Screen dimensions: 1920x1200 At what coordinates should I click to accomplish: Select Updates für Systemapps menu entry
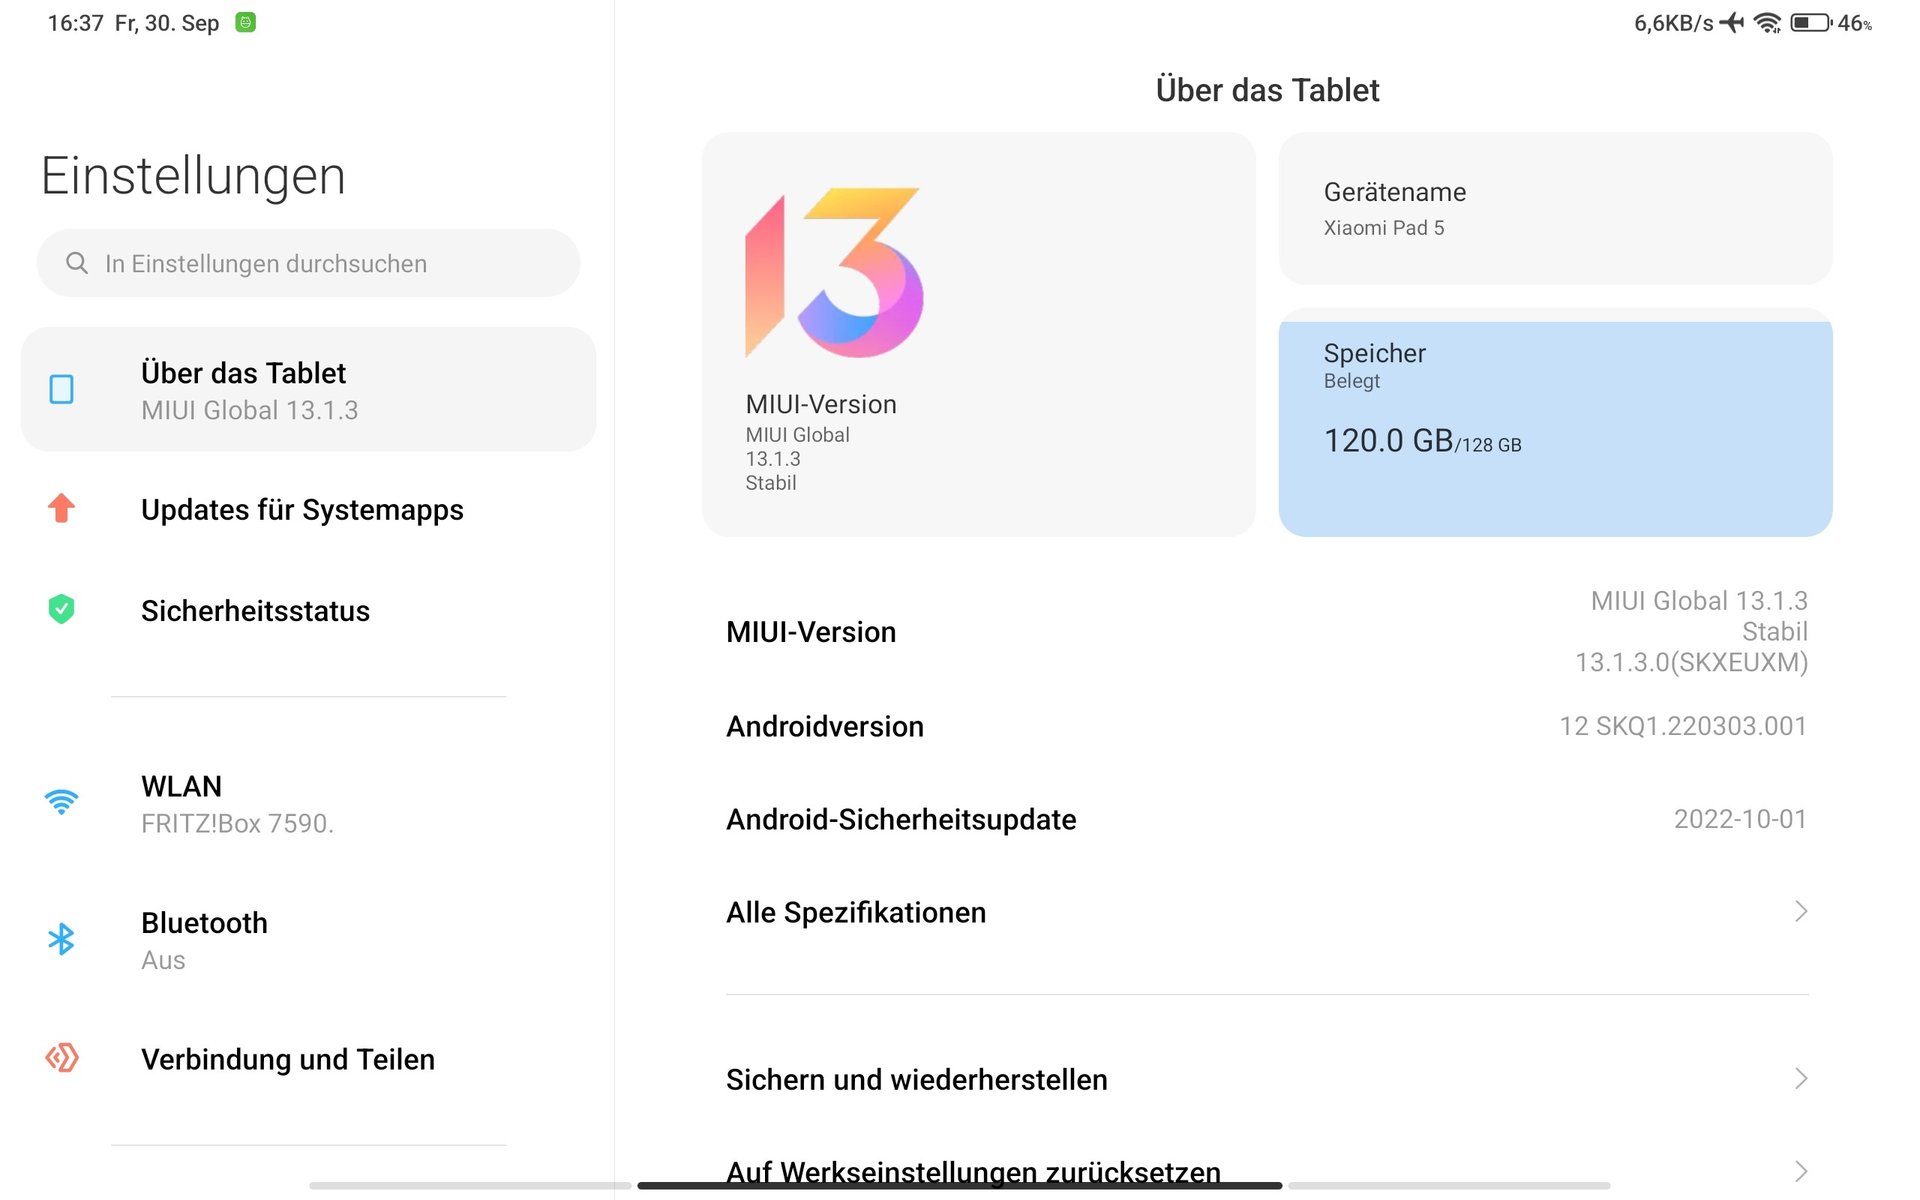coord(302,510)
